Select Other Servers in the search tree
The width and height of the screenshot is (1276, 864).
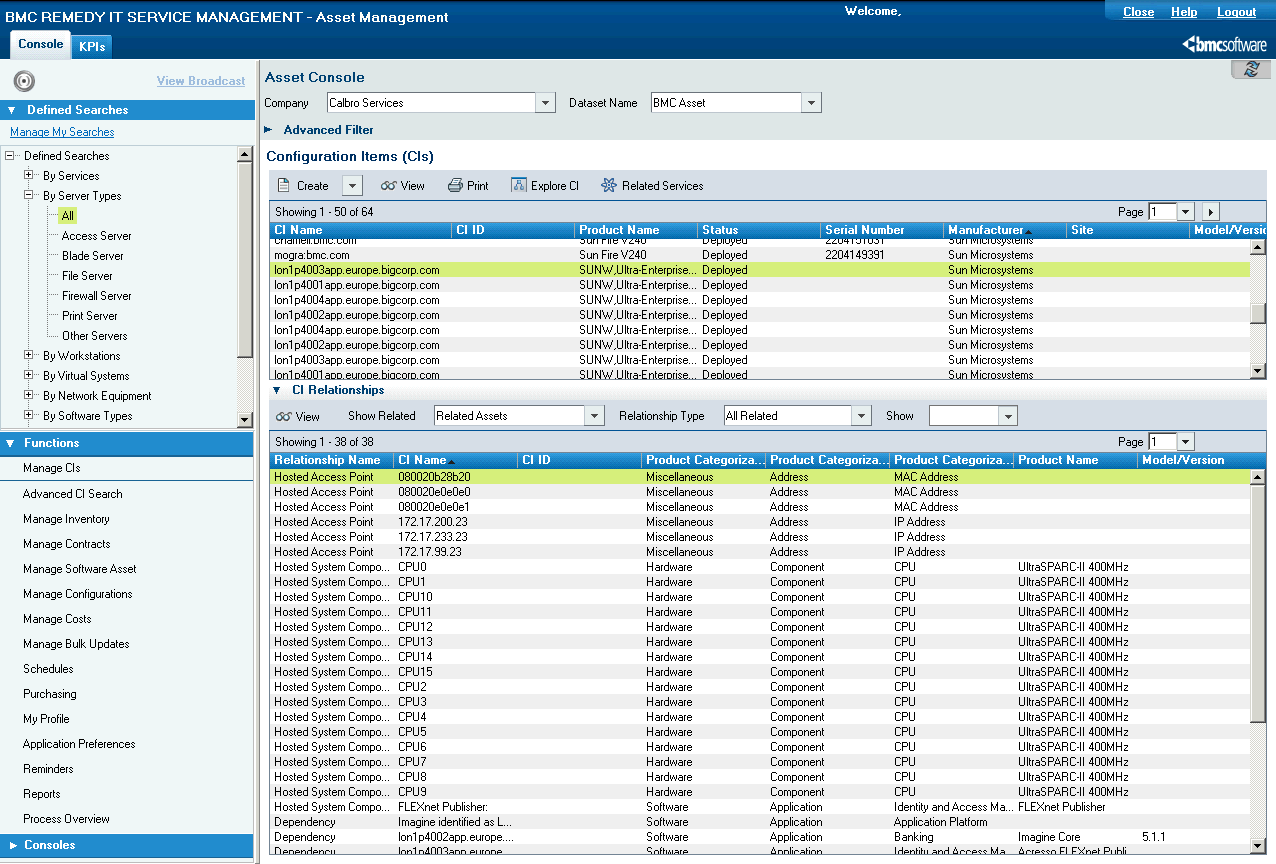95,336
